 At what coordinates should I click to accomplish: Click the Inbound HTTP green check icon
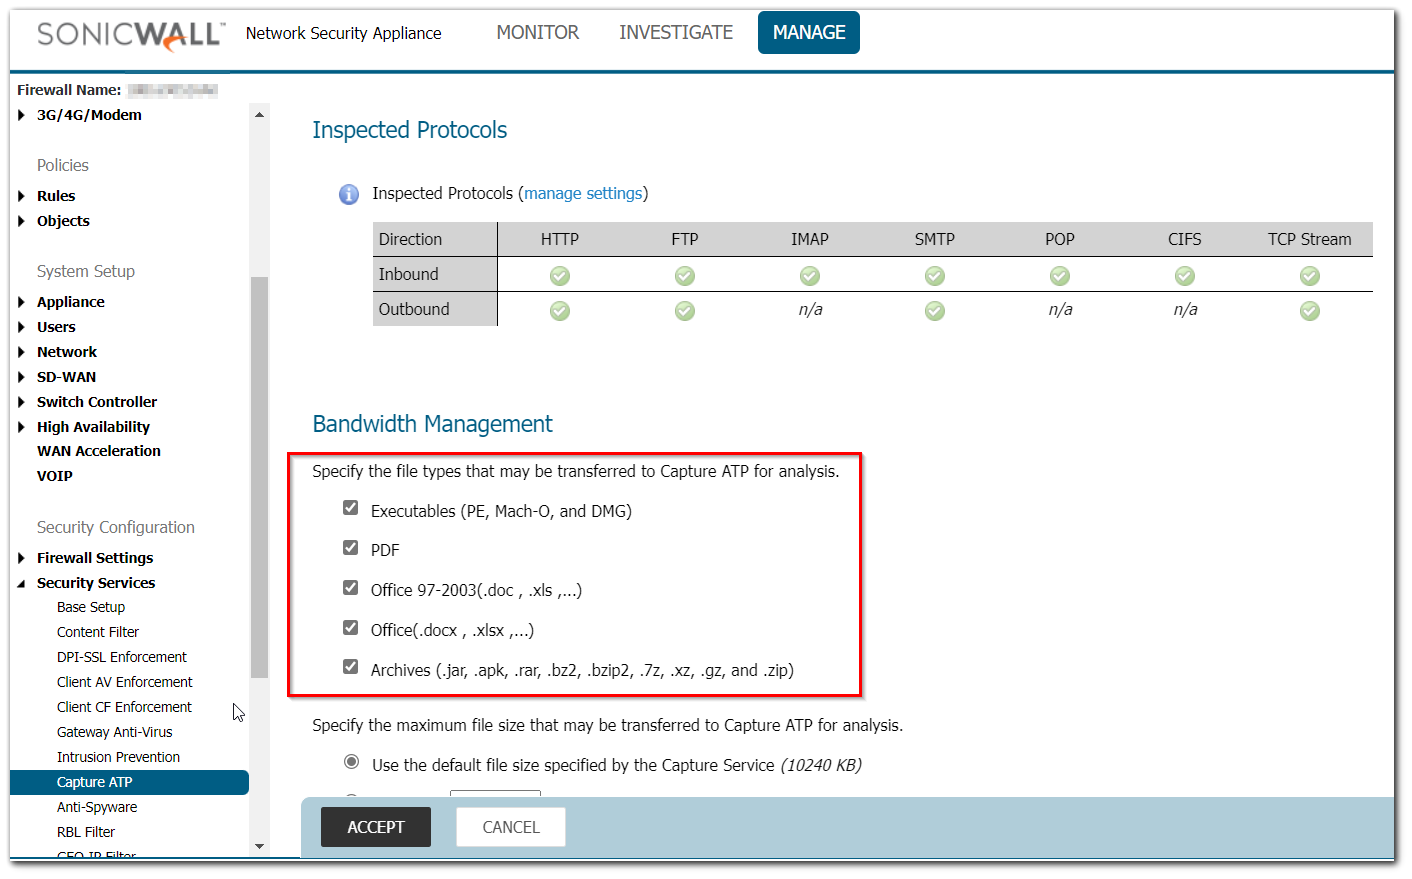[560, 275]
